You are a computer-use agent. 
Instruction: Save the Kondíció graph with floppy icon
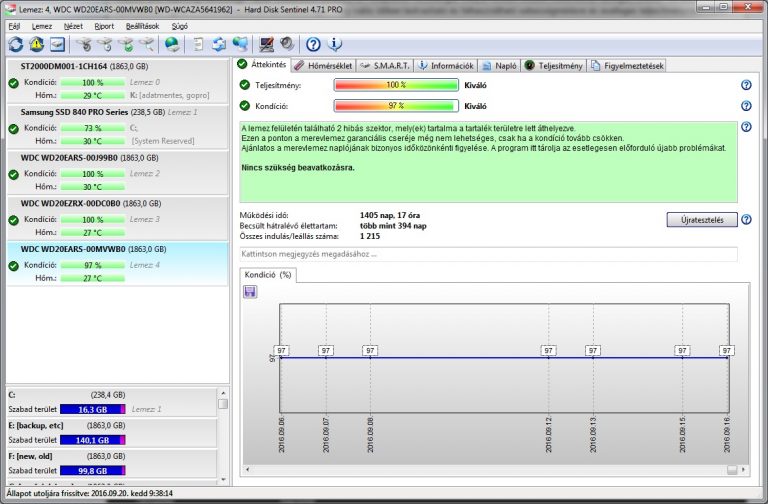click(250, 291)
